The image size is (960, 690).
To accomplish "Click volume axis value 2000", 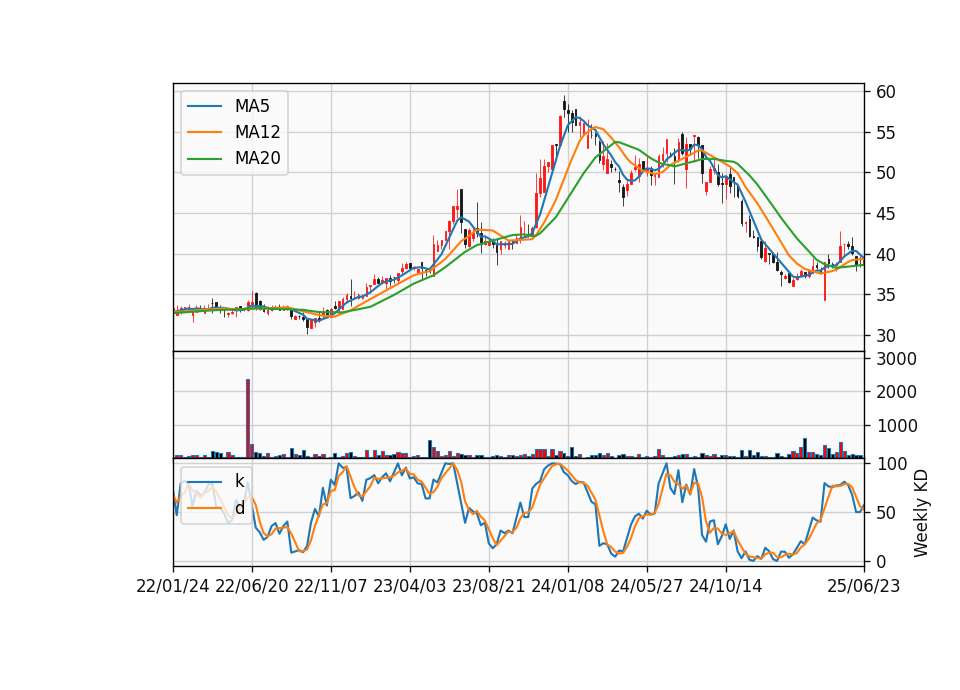I will click(896, 392).
